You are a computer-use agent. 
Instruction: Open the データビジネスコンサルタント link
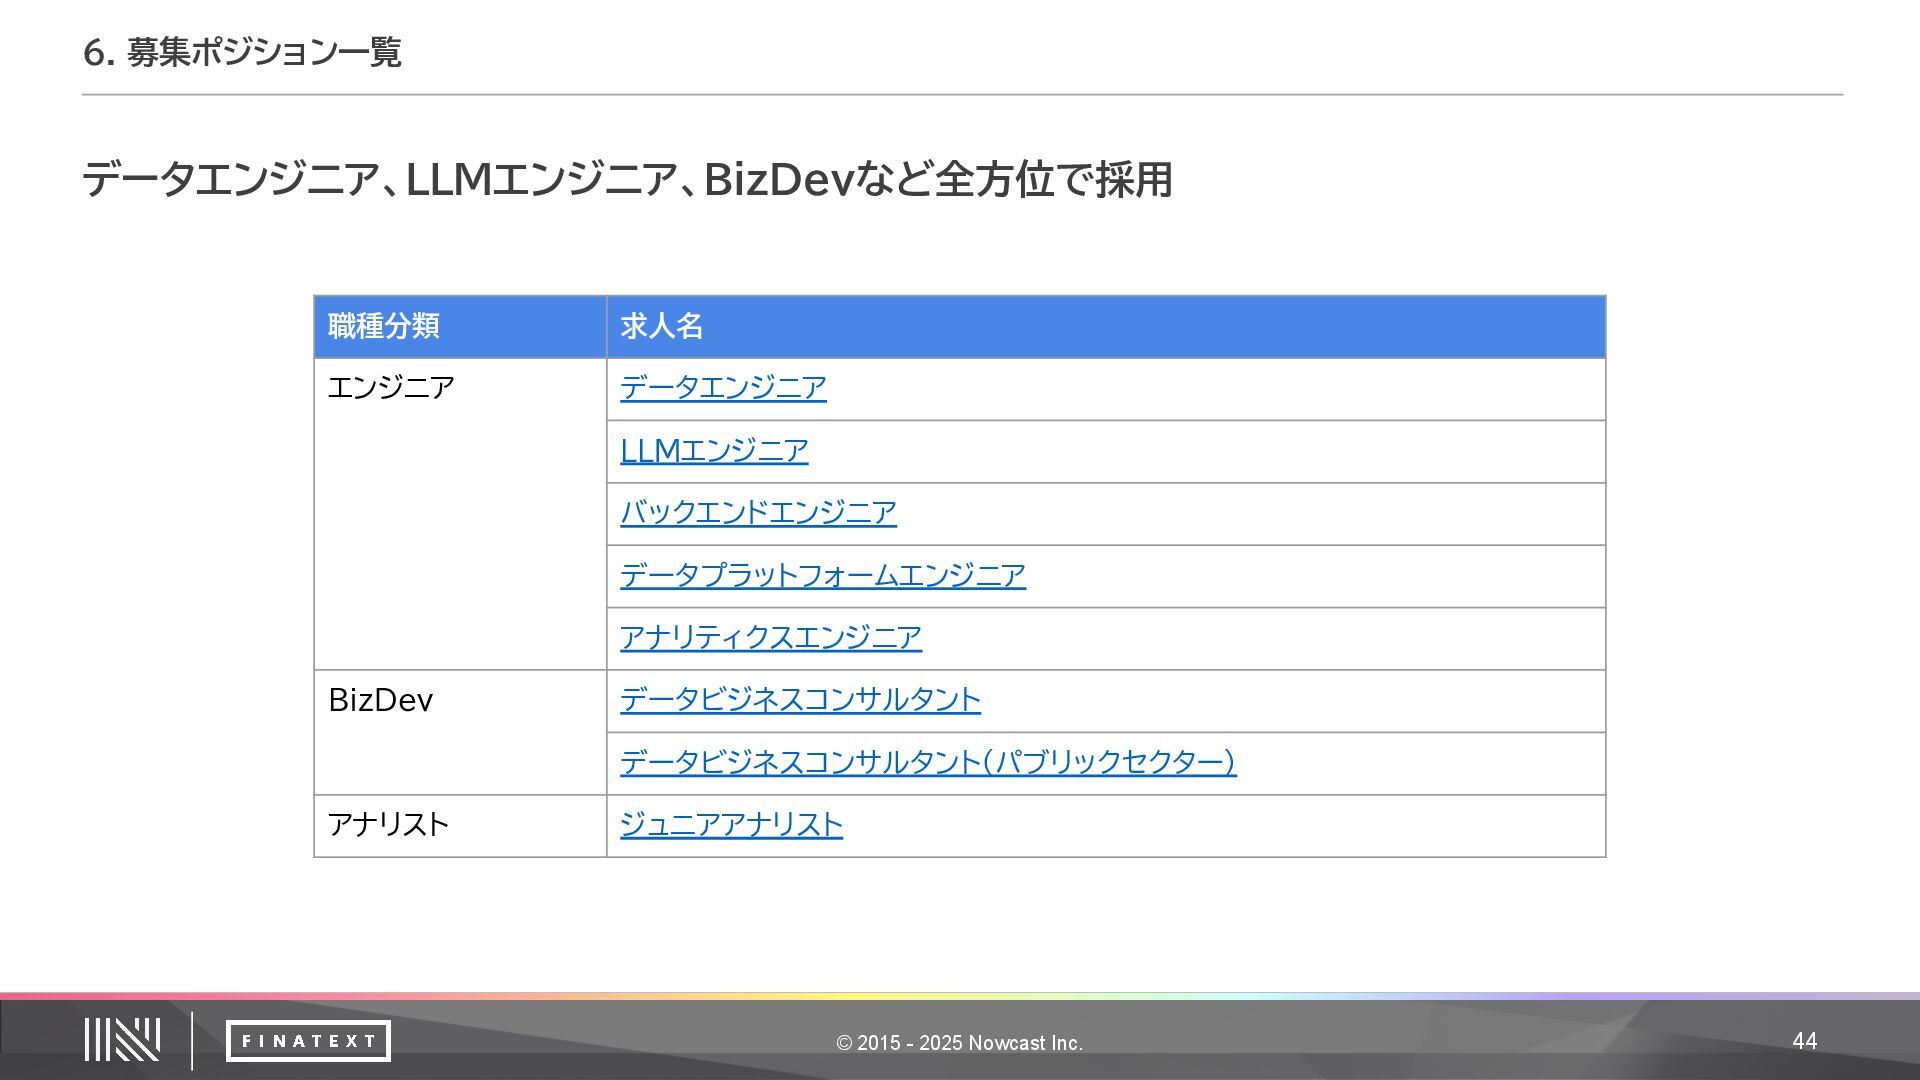click(x=799, y=700)
